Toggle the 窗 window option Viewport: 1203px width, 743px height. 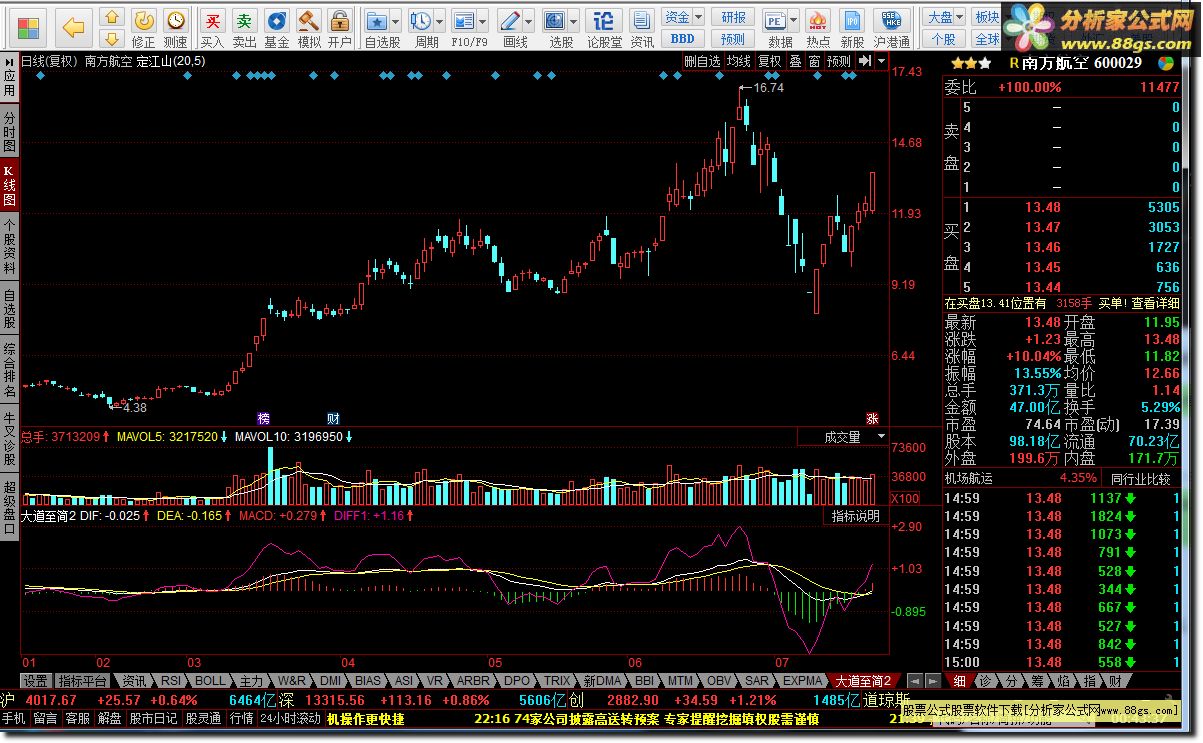(x=815, y=61)
